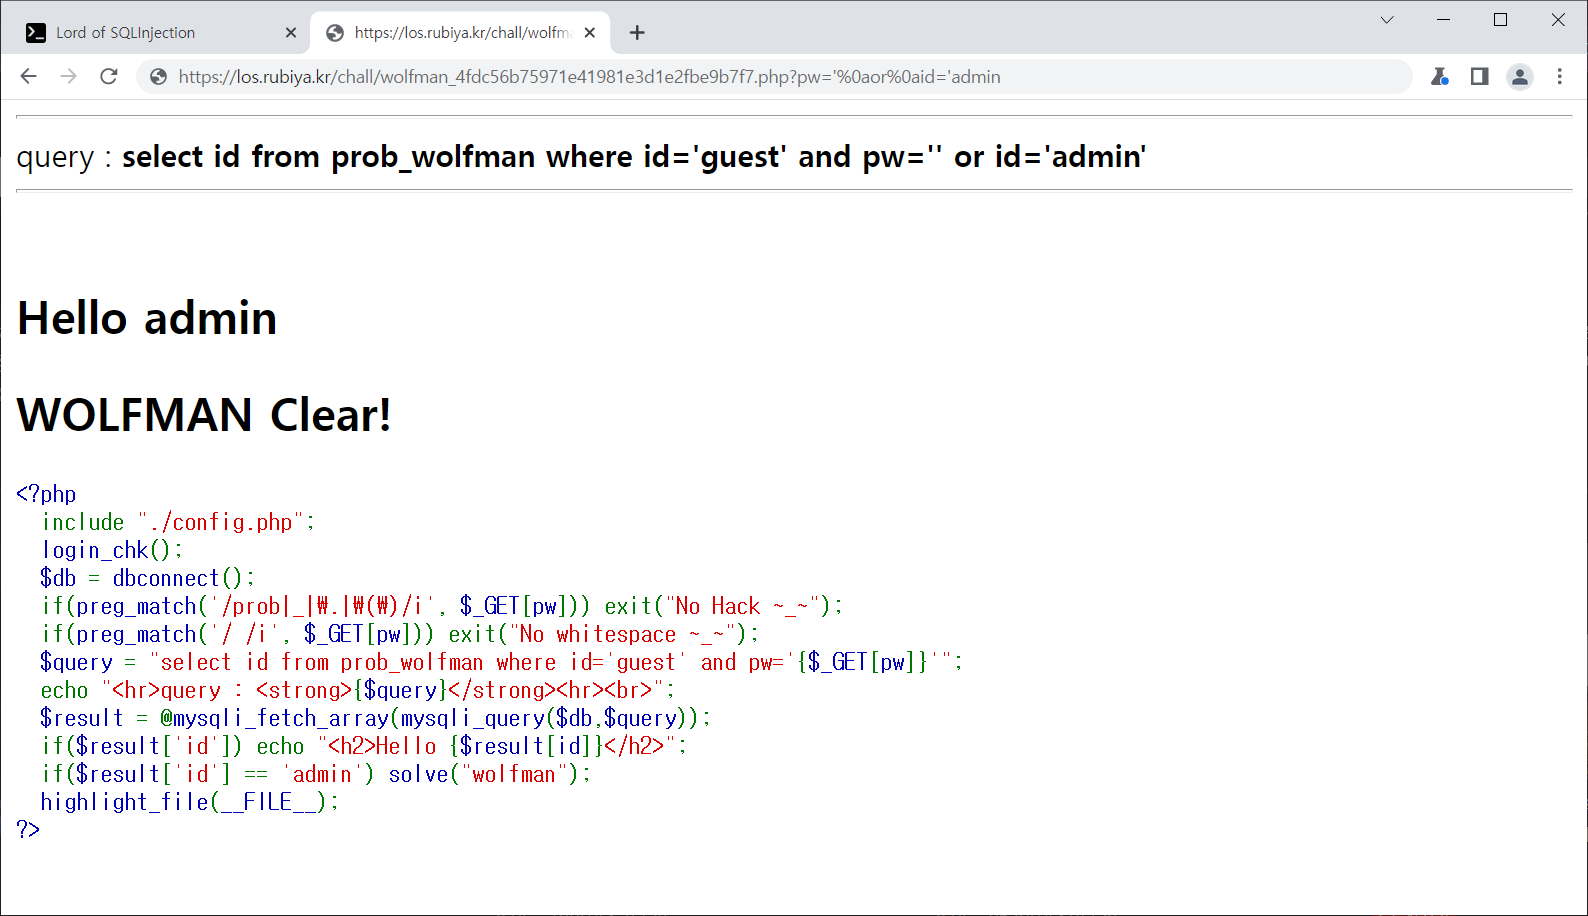The height and width of the screenshot is (916, 1588).
Task: Click the query string text in bold
Action: (x=634, y=157)
